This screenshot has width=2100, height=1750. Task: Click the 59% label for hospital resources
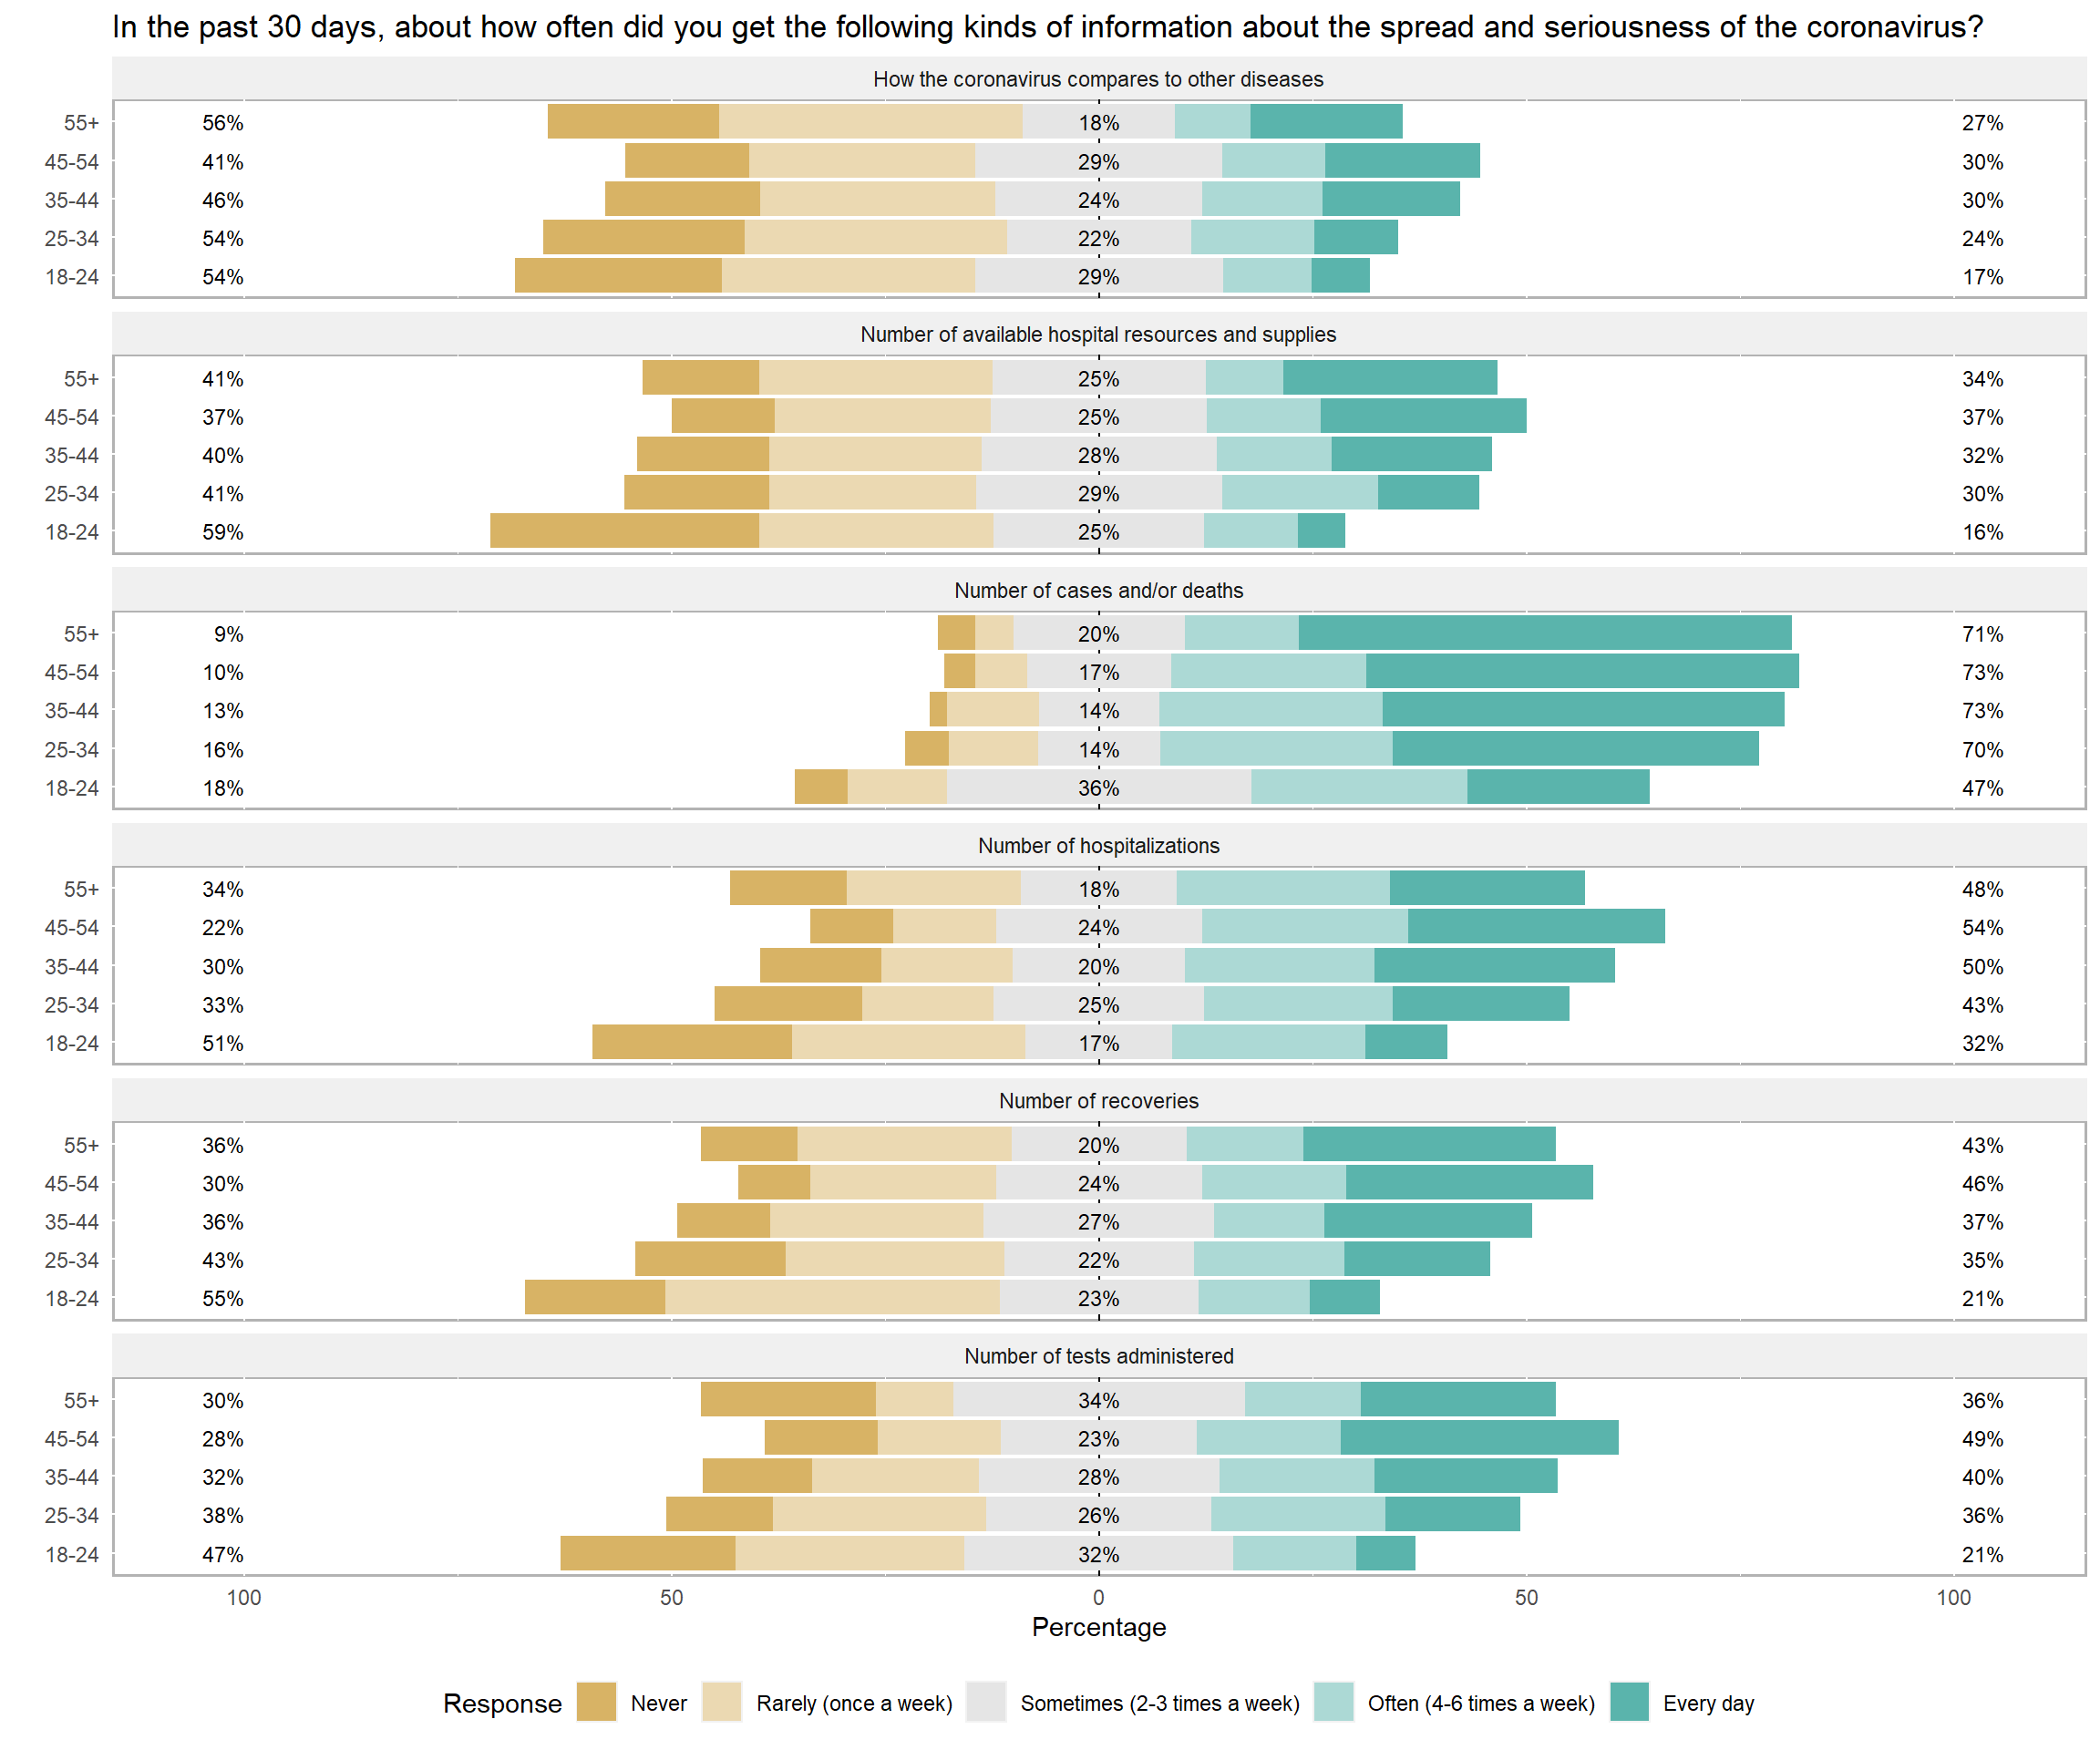tap(222, 532)
